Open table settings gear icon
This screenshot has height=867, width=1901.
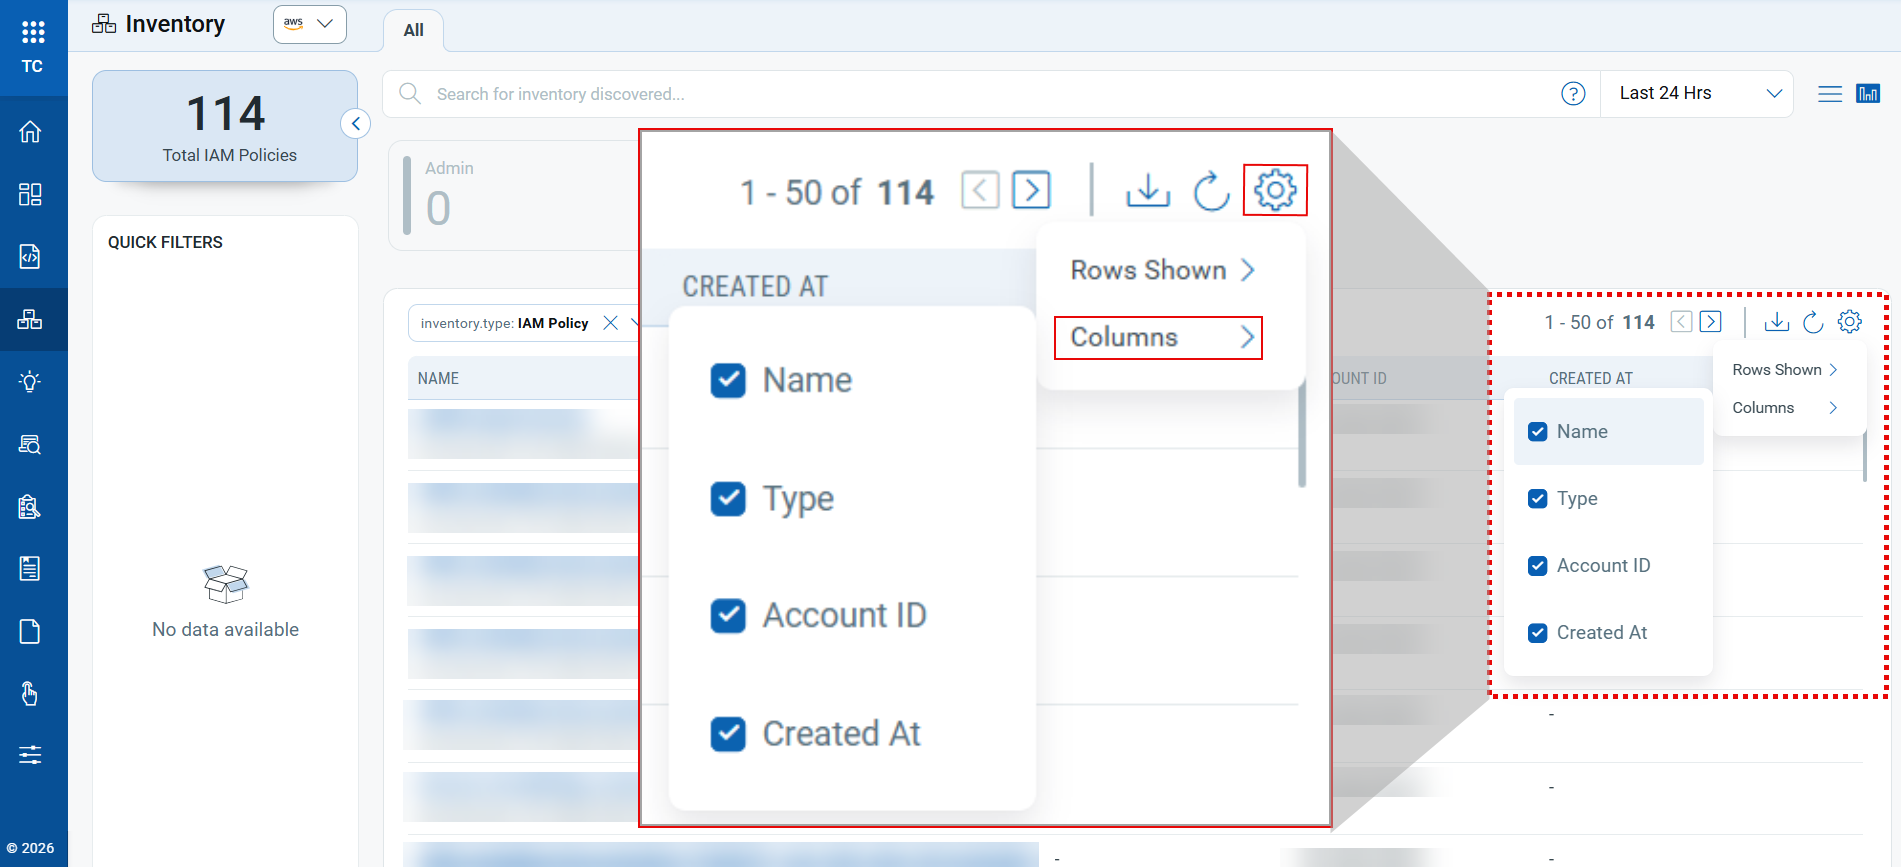(x=1850, y=322)
